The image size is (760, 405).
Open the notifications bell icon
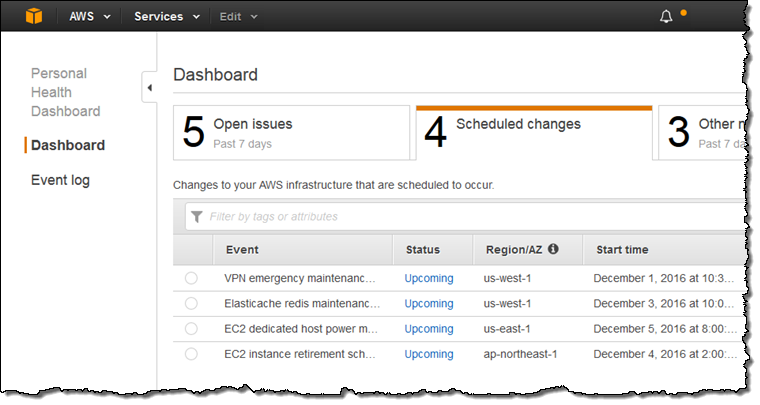click(x=667, y=17)
